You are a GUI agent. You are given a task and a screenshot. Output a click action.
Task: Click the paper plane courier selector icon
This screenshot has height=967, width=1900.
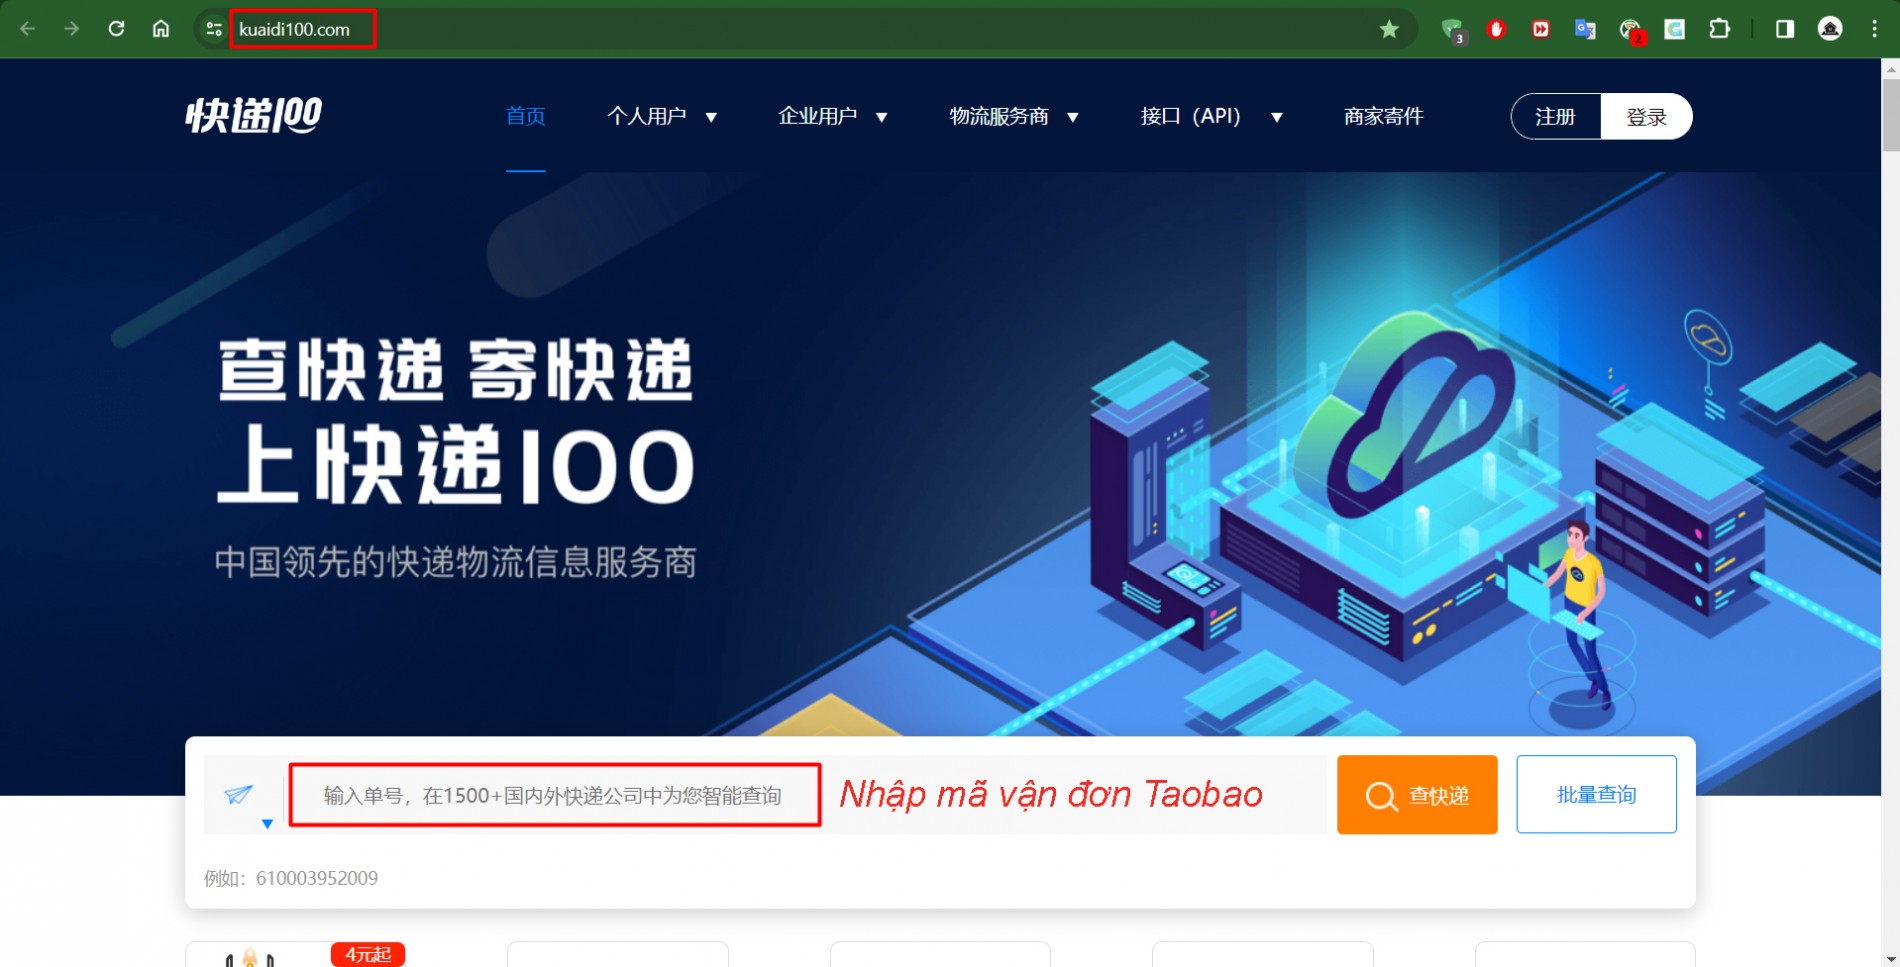click(239, 794)
